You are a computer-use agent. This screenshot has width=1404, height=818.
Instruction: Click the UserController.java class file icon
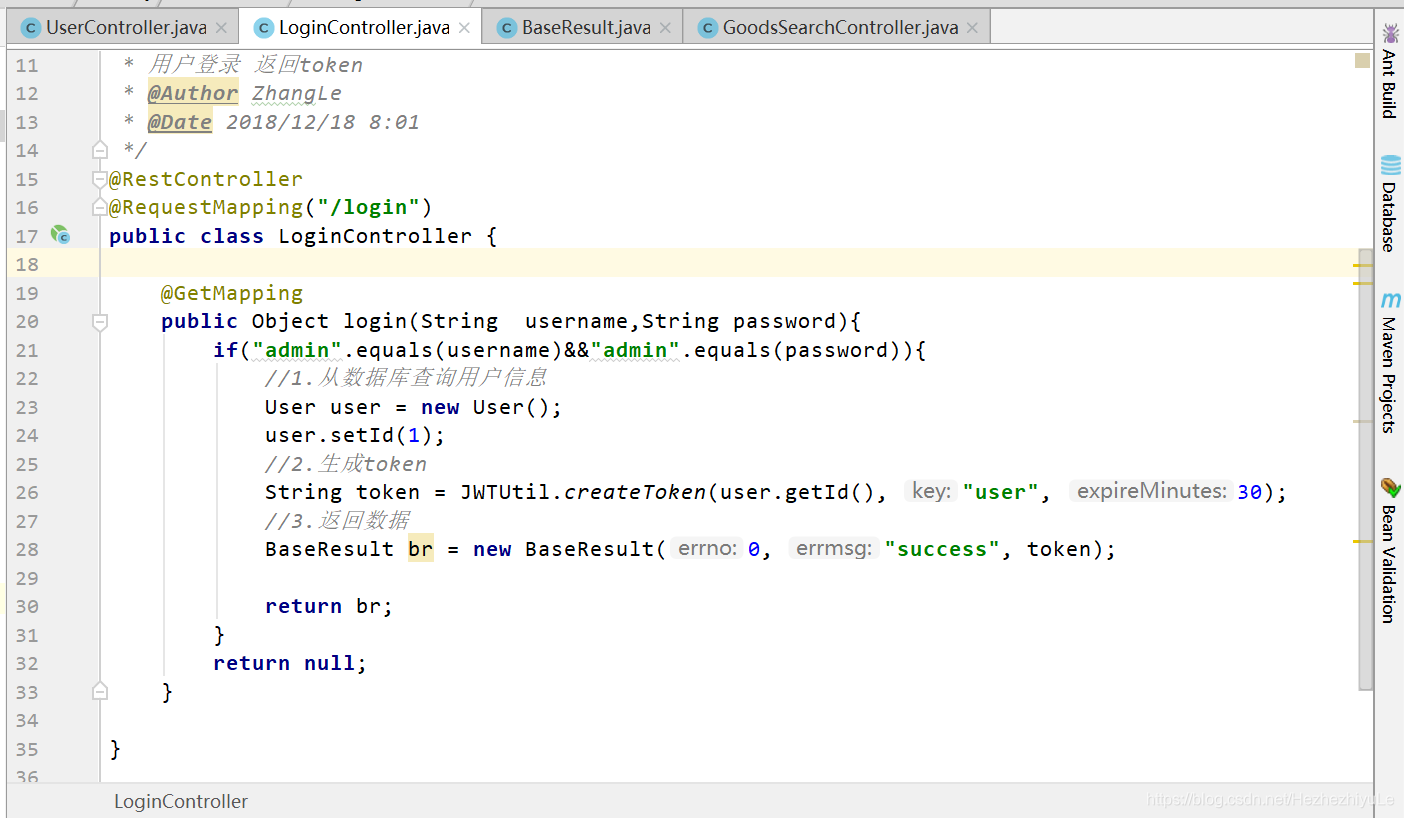(30, 28)
